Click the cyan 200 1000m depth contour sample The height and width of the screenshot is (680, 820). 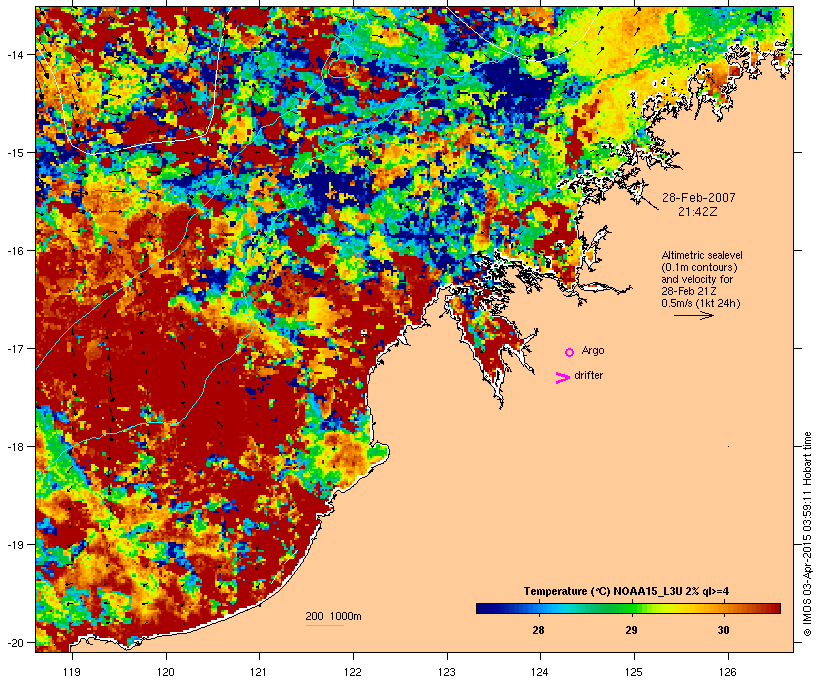[x=325, y=626]
